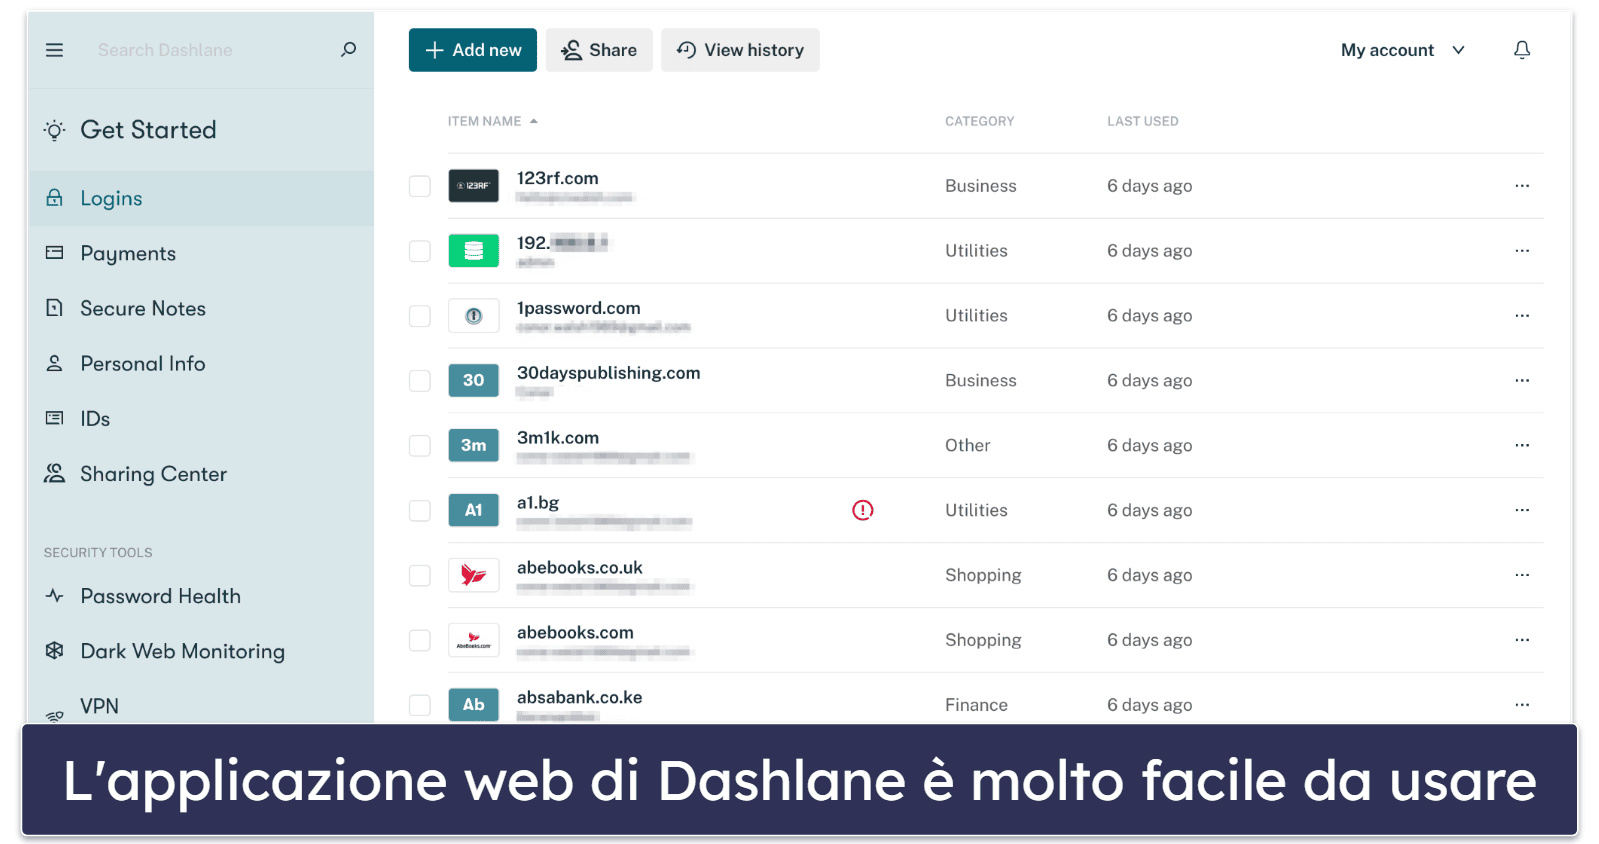This screenshot has height=844, width=1599.
Task: Open Password Health tool
Action: click(160, 596)
